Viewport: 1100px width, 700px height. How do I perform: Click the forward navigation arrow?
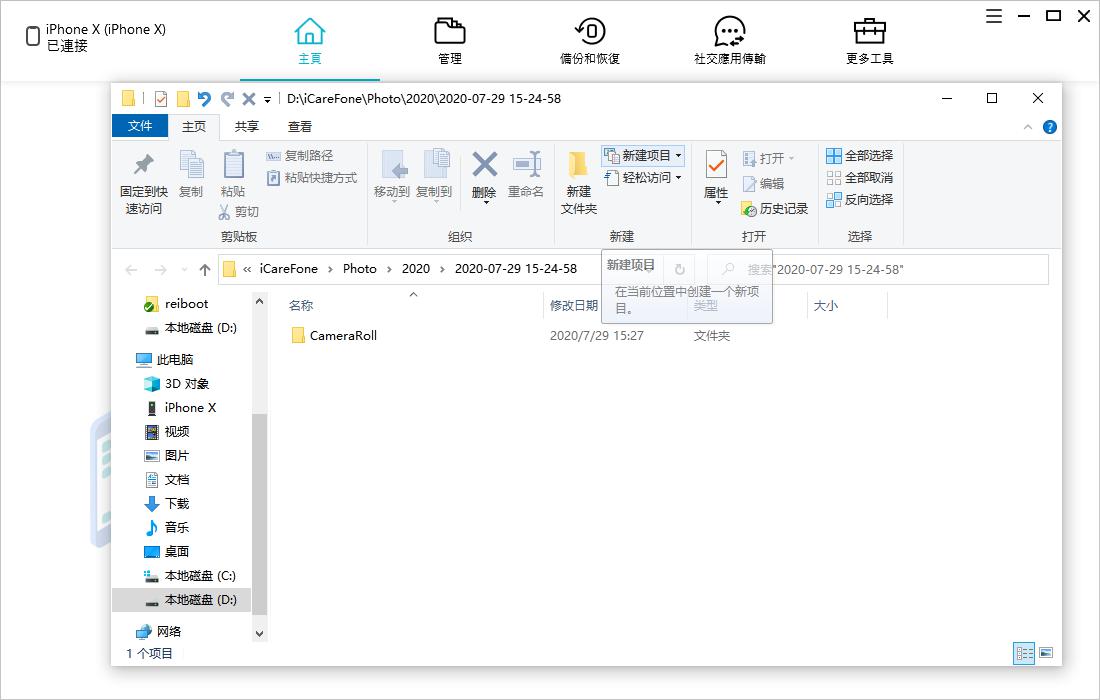click(161, 269)
